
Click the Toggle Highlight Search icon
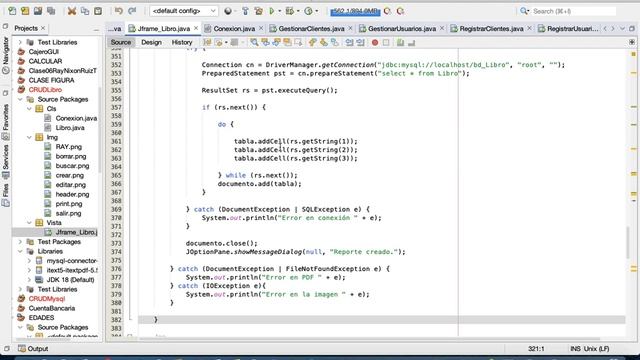click(287, 42)
